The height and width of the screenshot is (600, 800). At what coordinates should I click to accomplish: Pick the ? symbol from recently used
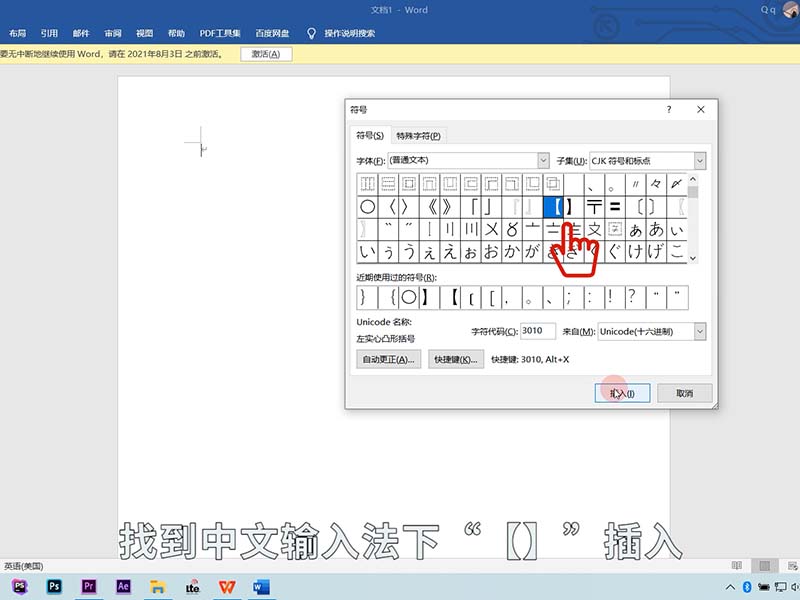[636, 297]
